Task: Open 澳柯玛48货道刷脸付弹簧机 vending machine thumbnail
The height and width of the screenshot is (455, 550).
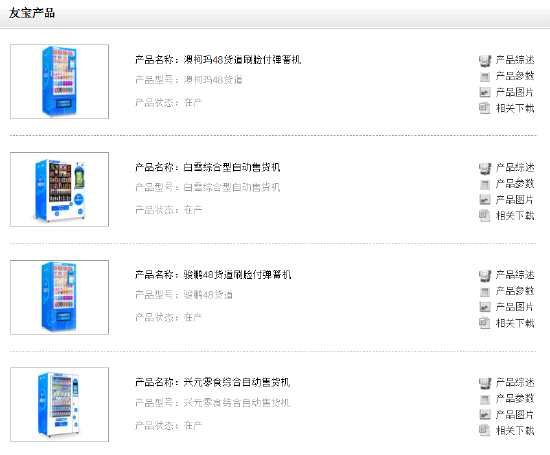Action: pyautogui.click(x=60, y=81)
